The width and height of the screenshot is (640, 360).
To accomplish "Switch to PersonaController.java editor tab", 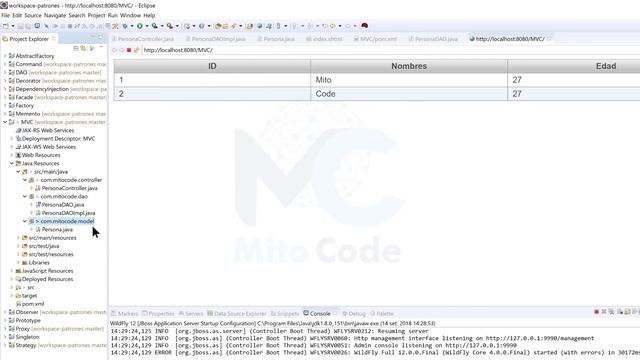I will [x=143, y=39].
